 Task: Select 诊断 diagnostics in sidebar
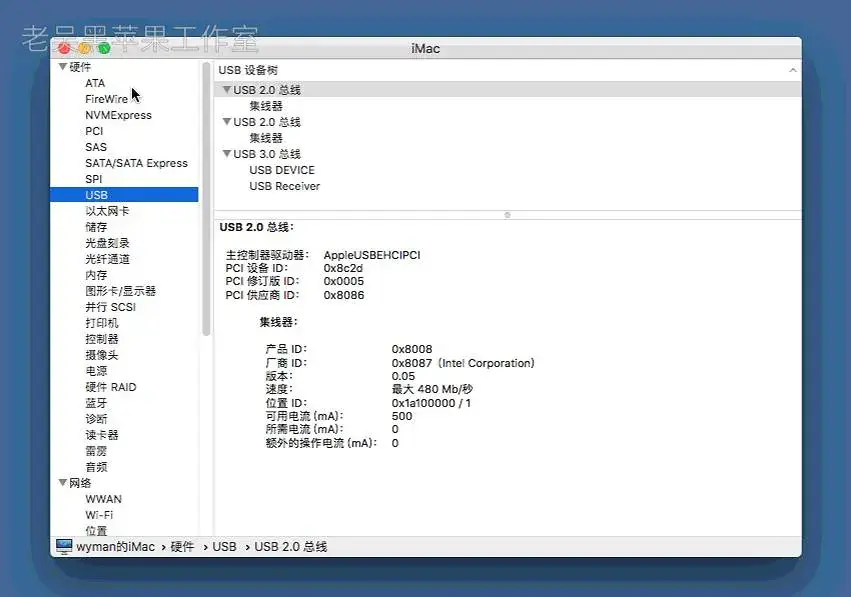tap(96, 419)
